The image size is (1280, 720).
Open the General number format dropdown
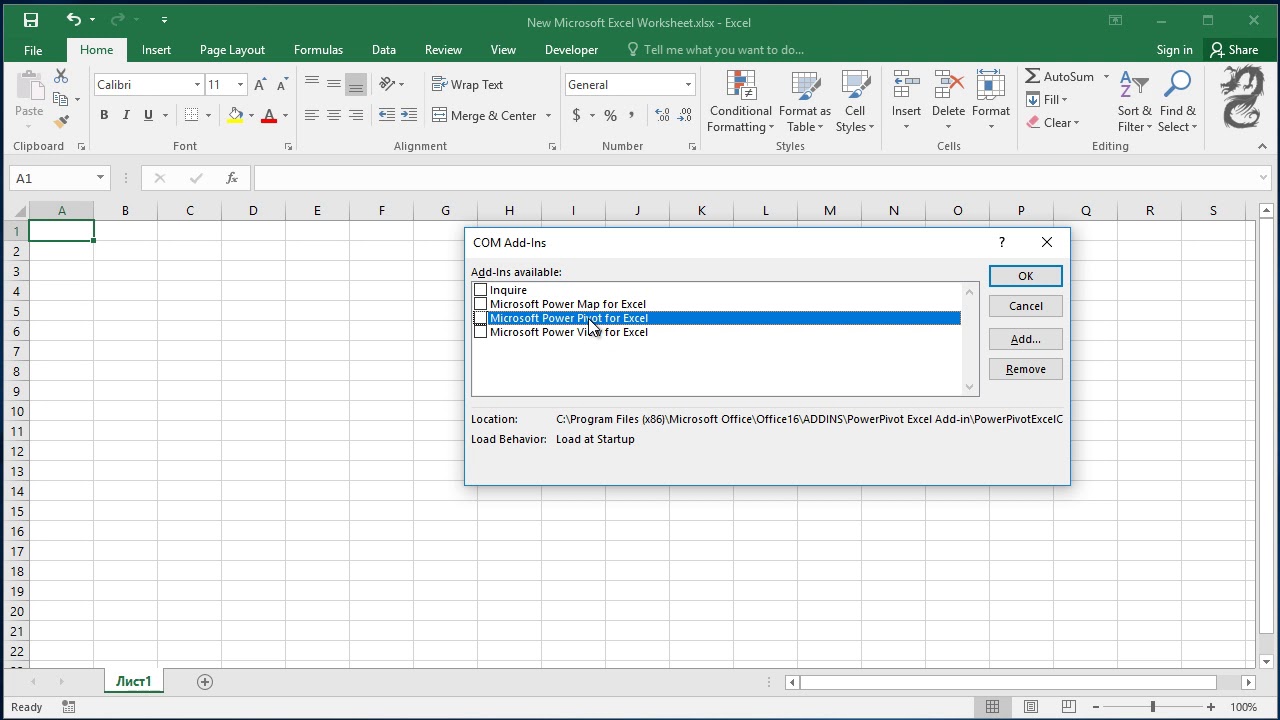click(x=688, y=85)
